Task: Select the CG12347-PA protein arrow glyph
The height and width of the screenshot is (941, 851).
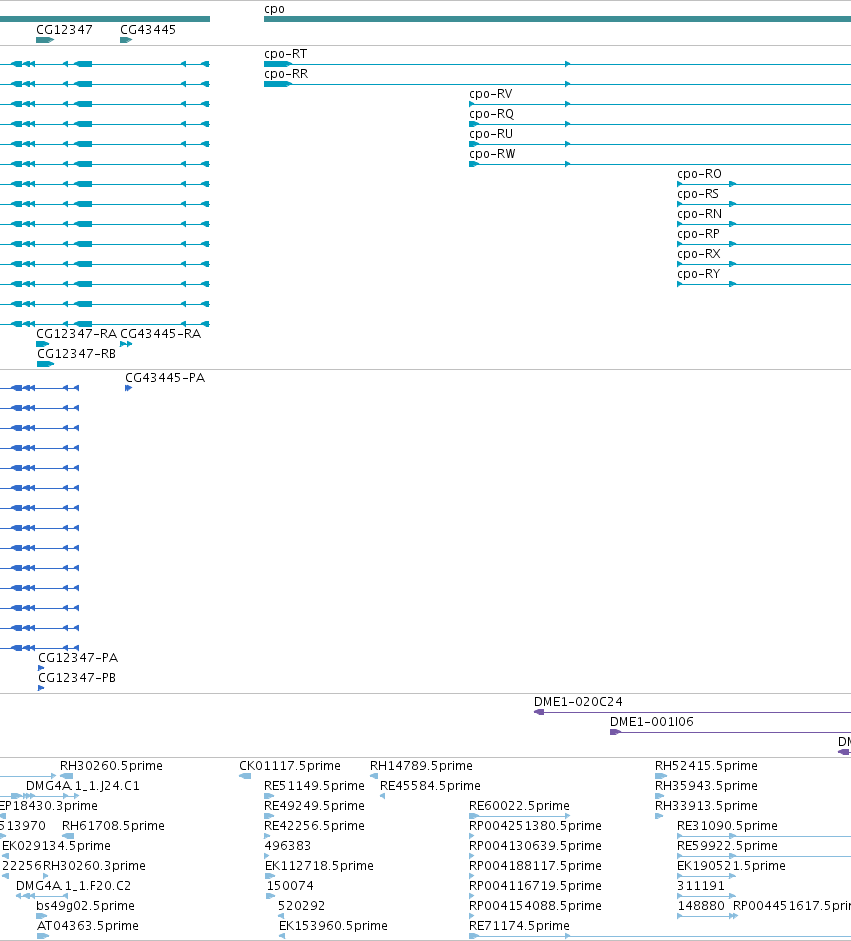Action: tap(41, 668)
